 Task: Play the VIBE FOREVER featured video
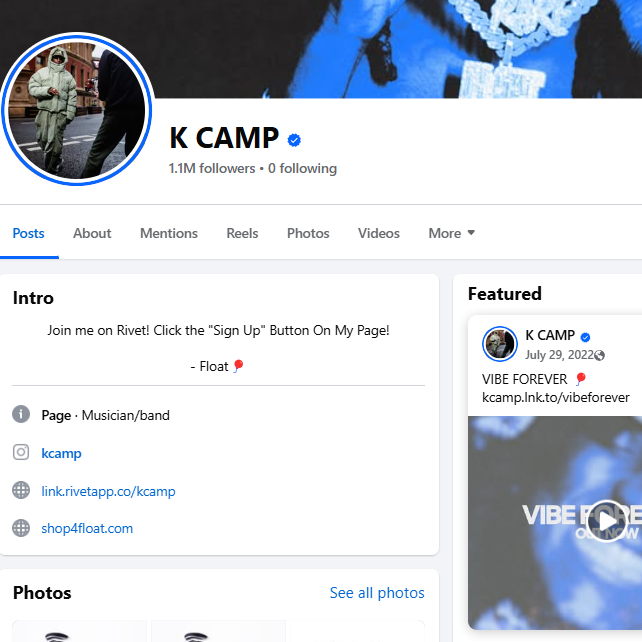click(607, 521)
